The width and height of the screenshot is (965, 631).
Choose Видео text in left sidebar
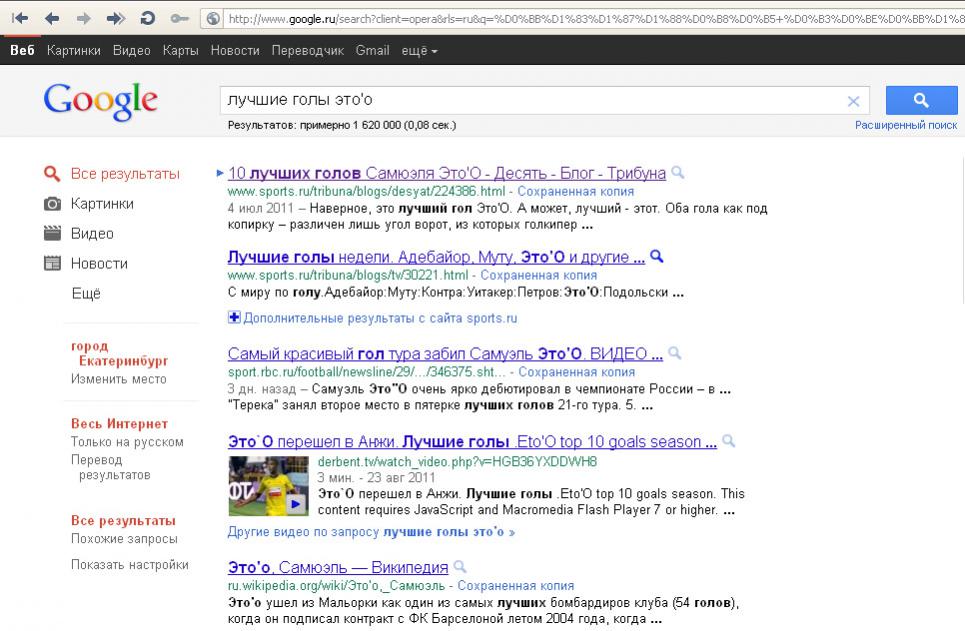(x=92, y=234)
